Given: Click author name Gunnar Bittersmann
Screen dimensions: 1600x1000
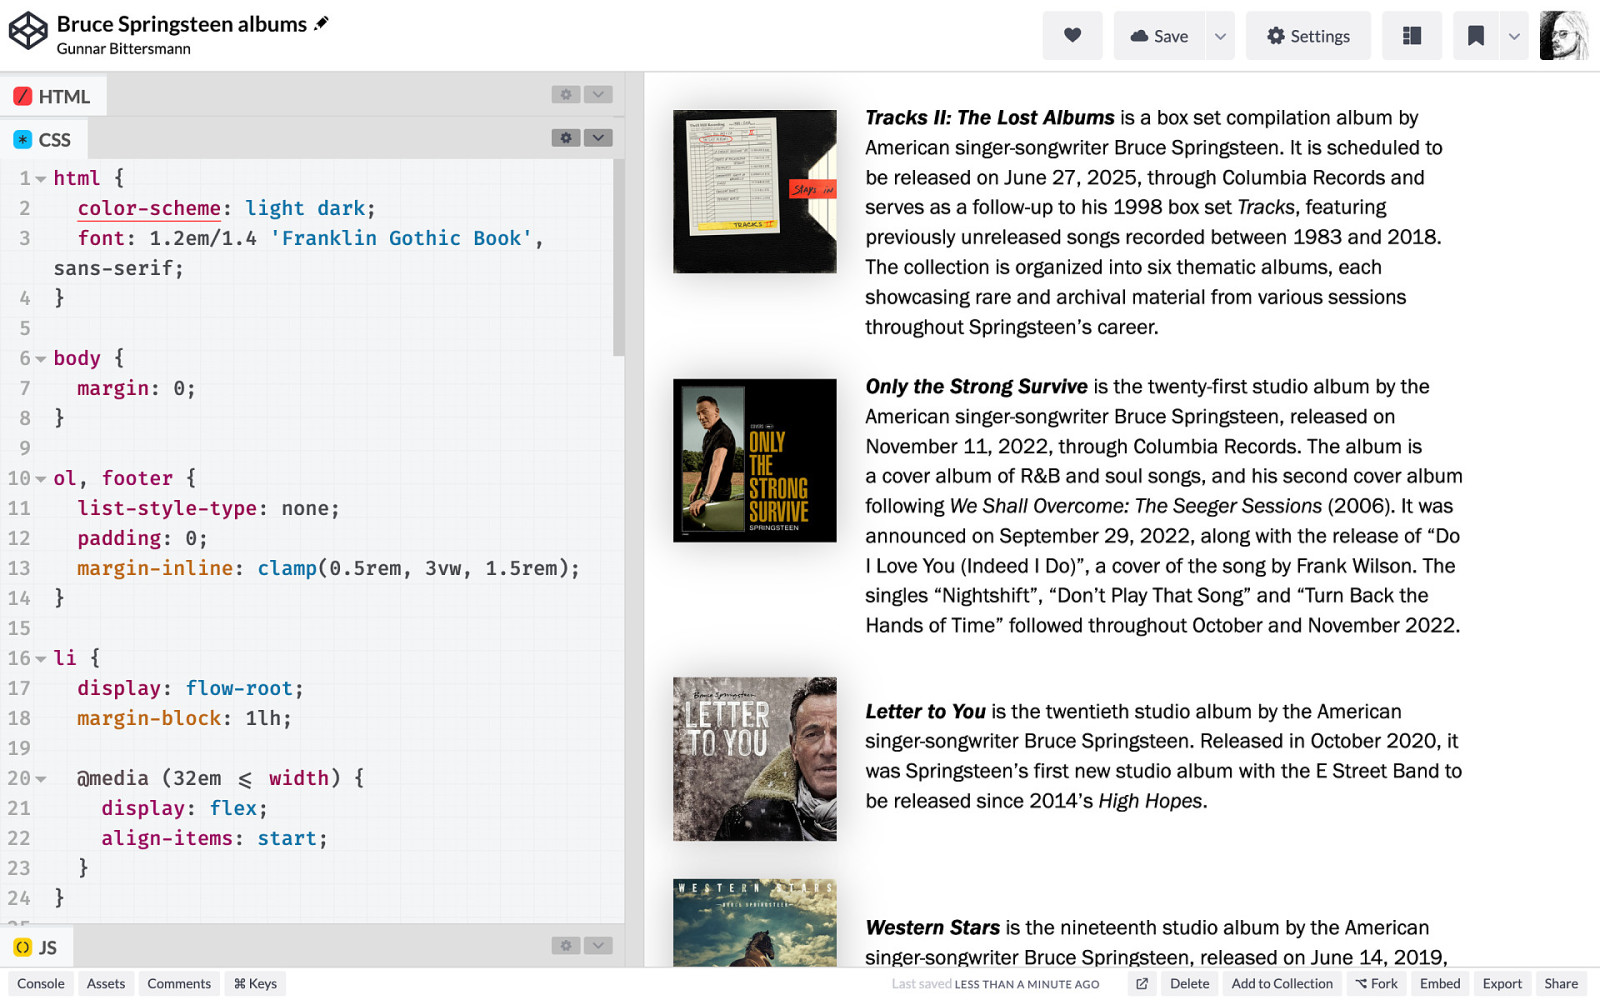Looking at the screenshot, I should coord(123,48).
